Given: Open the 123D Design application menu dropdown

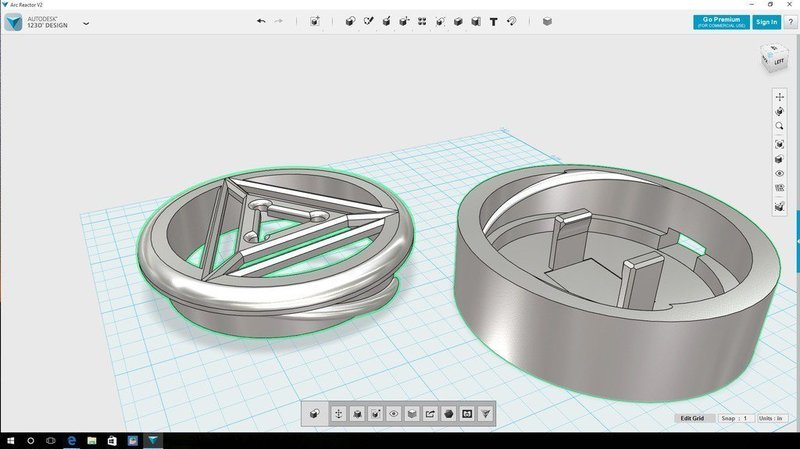Looking at the screenshot, I should (x=86, y=23).
